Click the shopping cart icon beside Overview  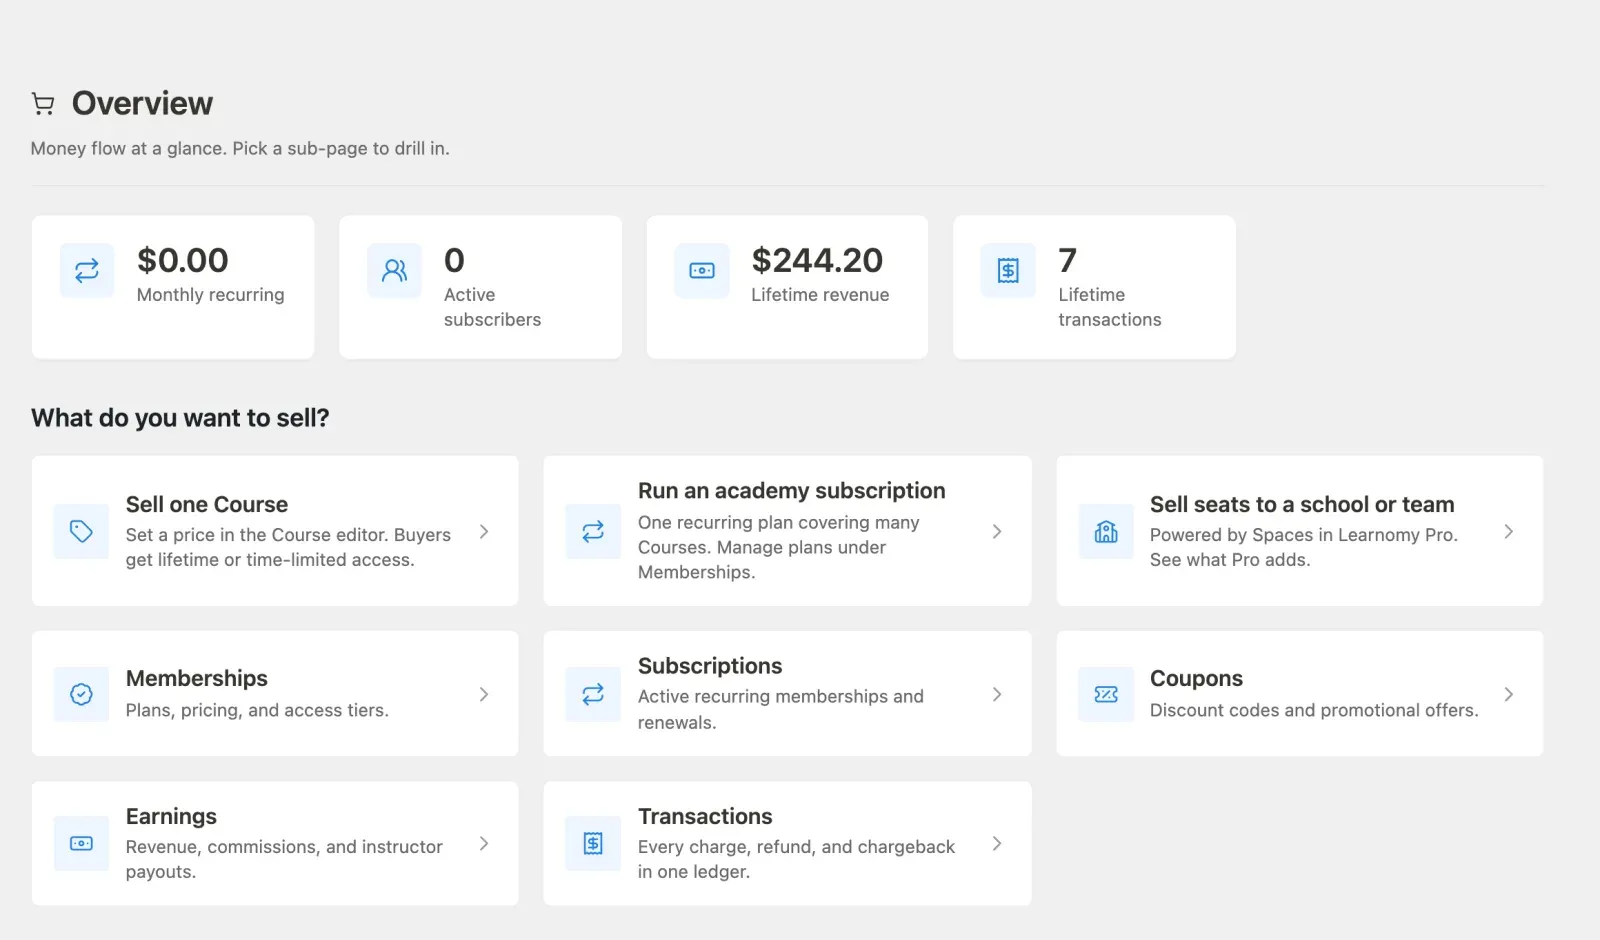(x=43, y=103)
